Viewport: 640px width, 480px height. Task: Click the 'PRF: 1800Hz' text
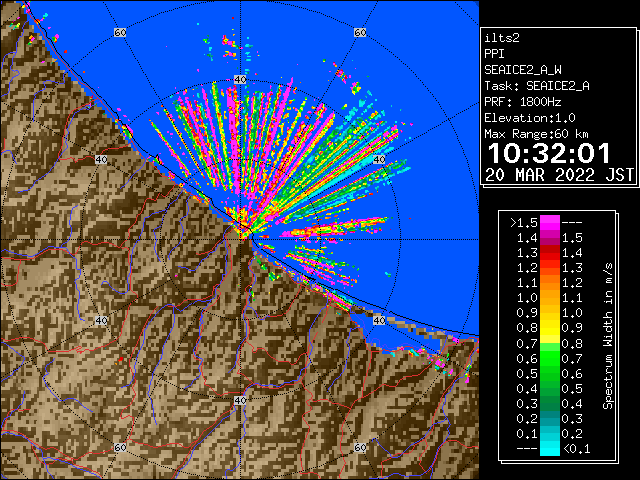coord(523,102)
